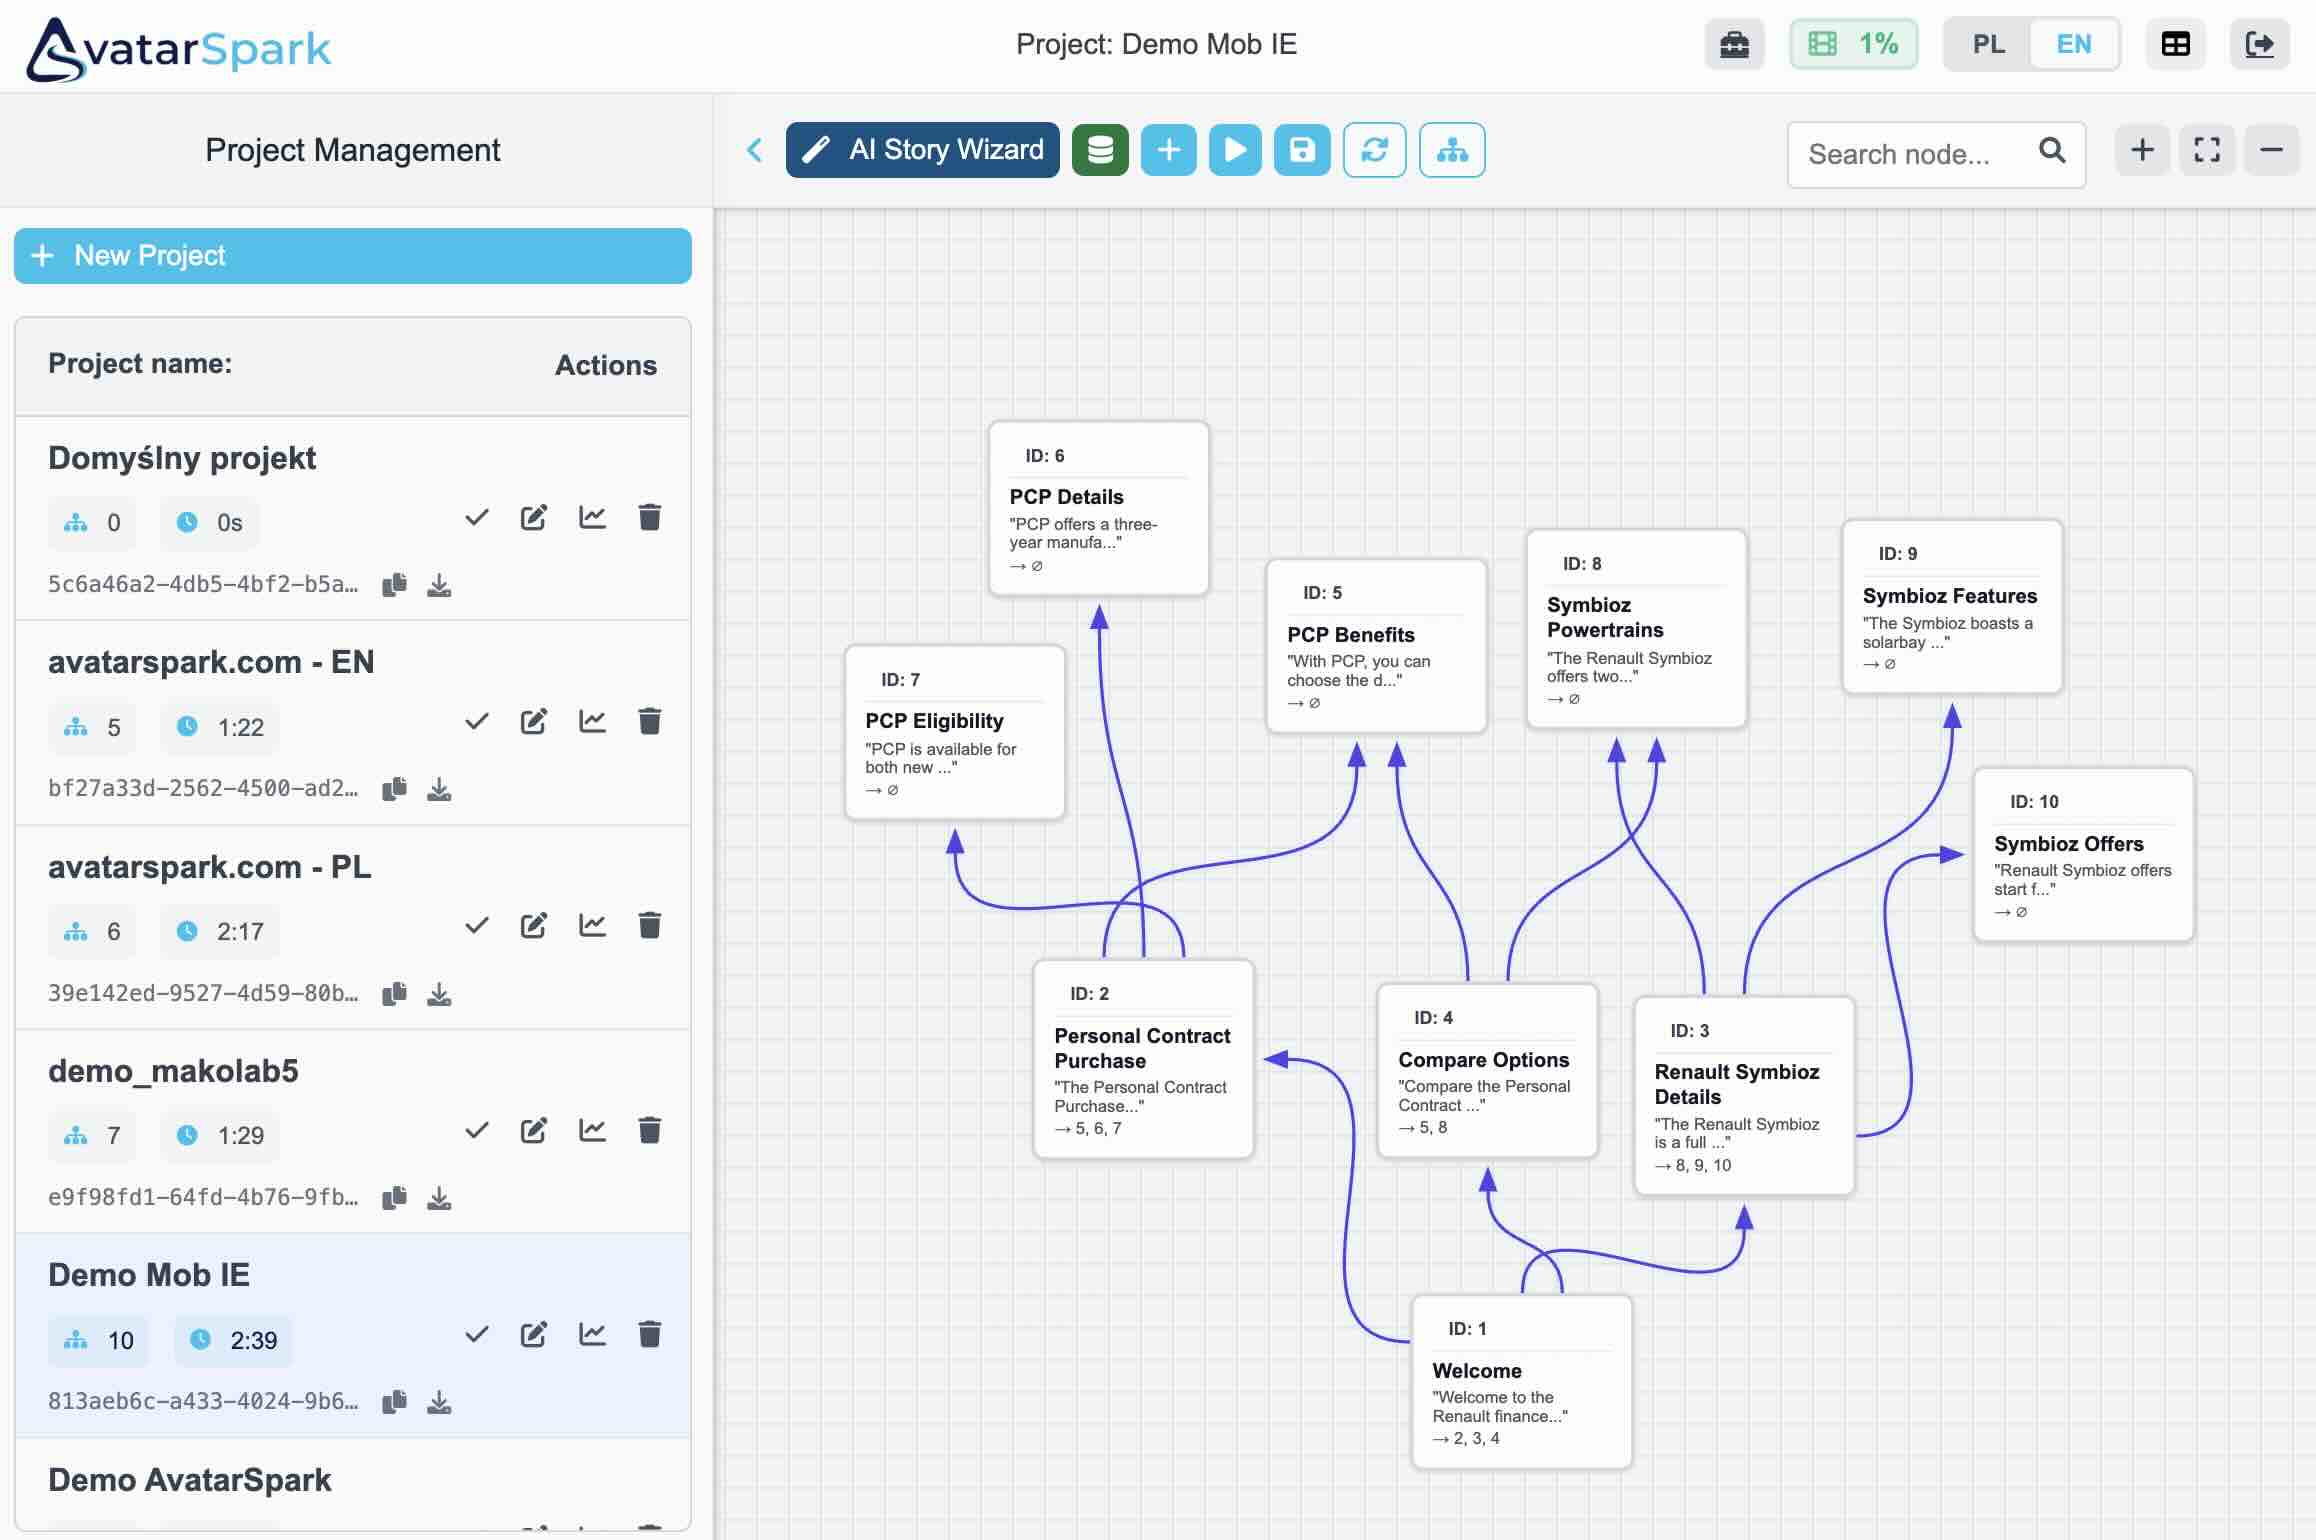Toggle fullscreen fit view of canvas
The height and width of the screenshot is (1540, 2316).
click(2206, 150)
